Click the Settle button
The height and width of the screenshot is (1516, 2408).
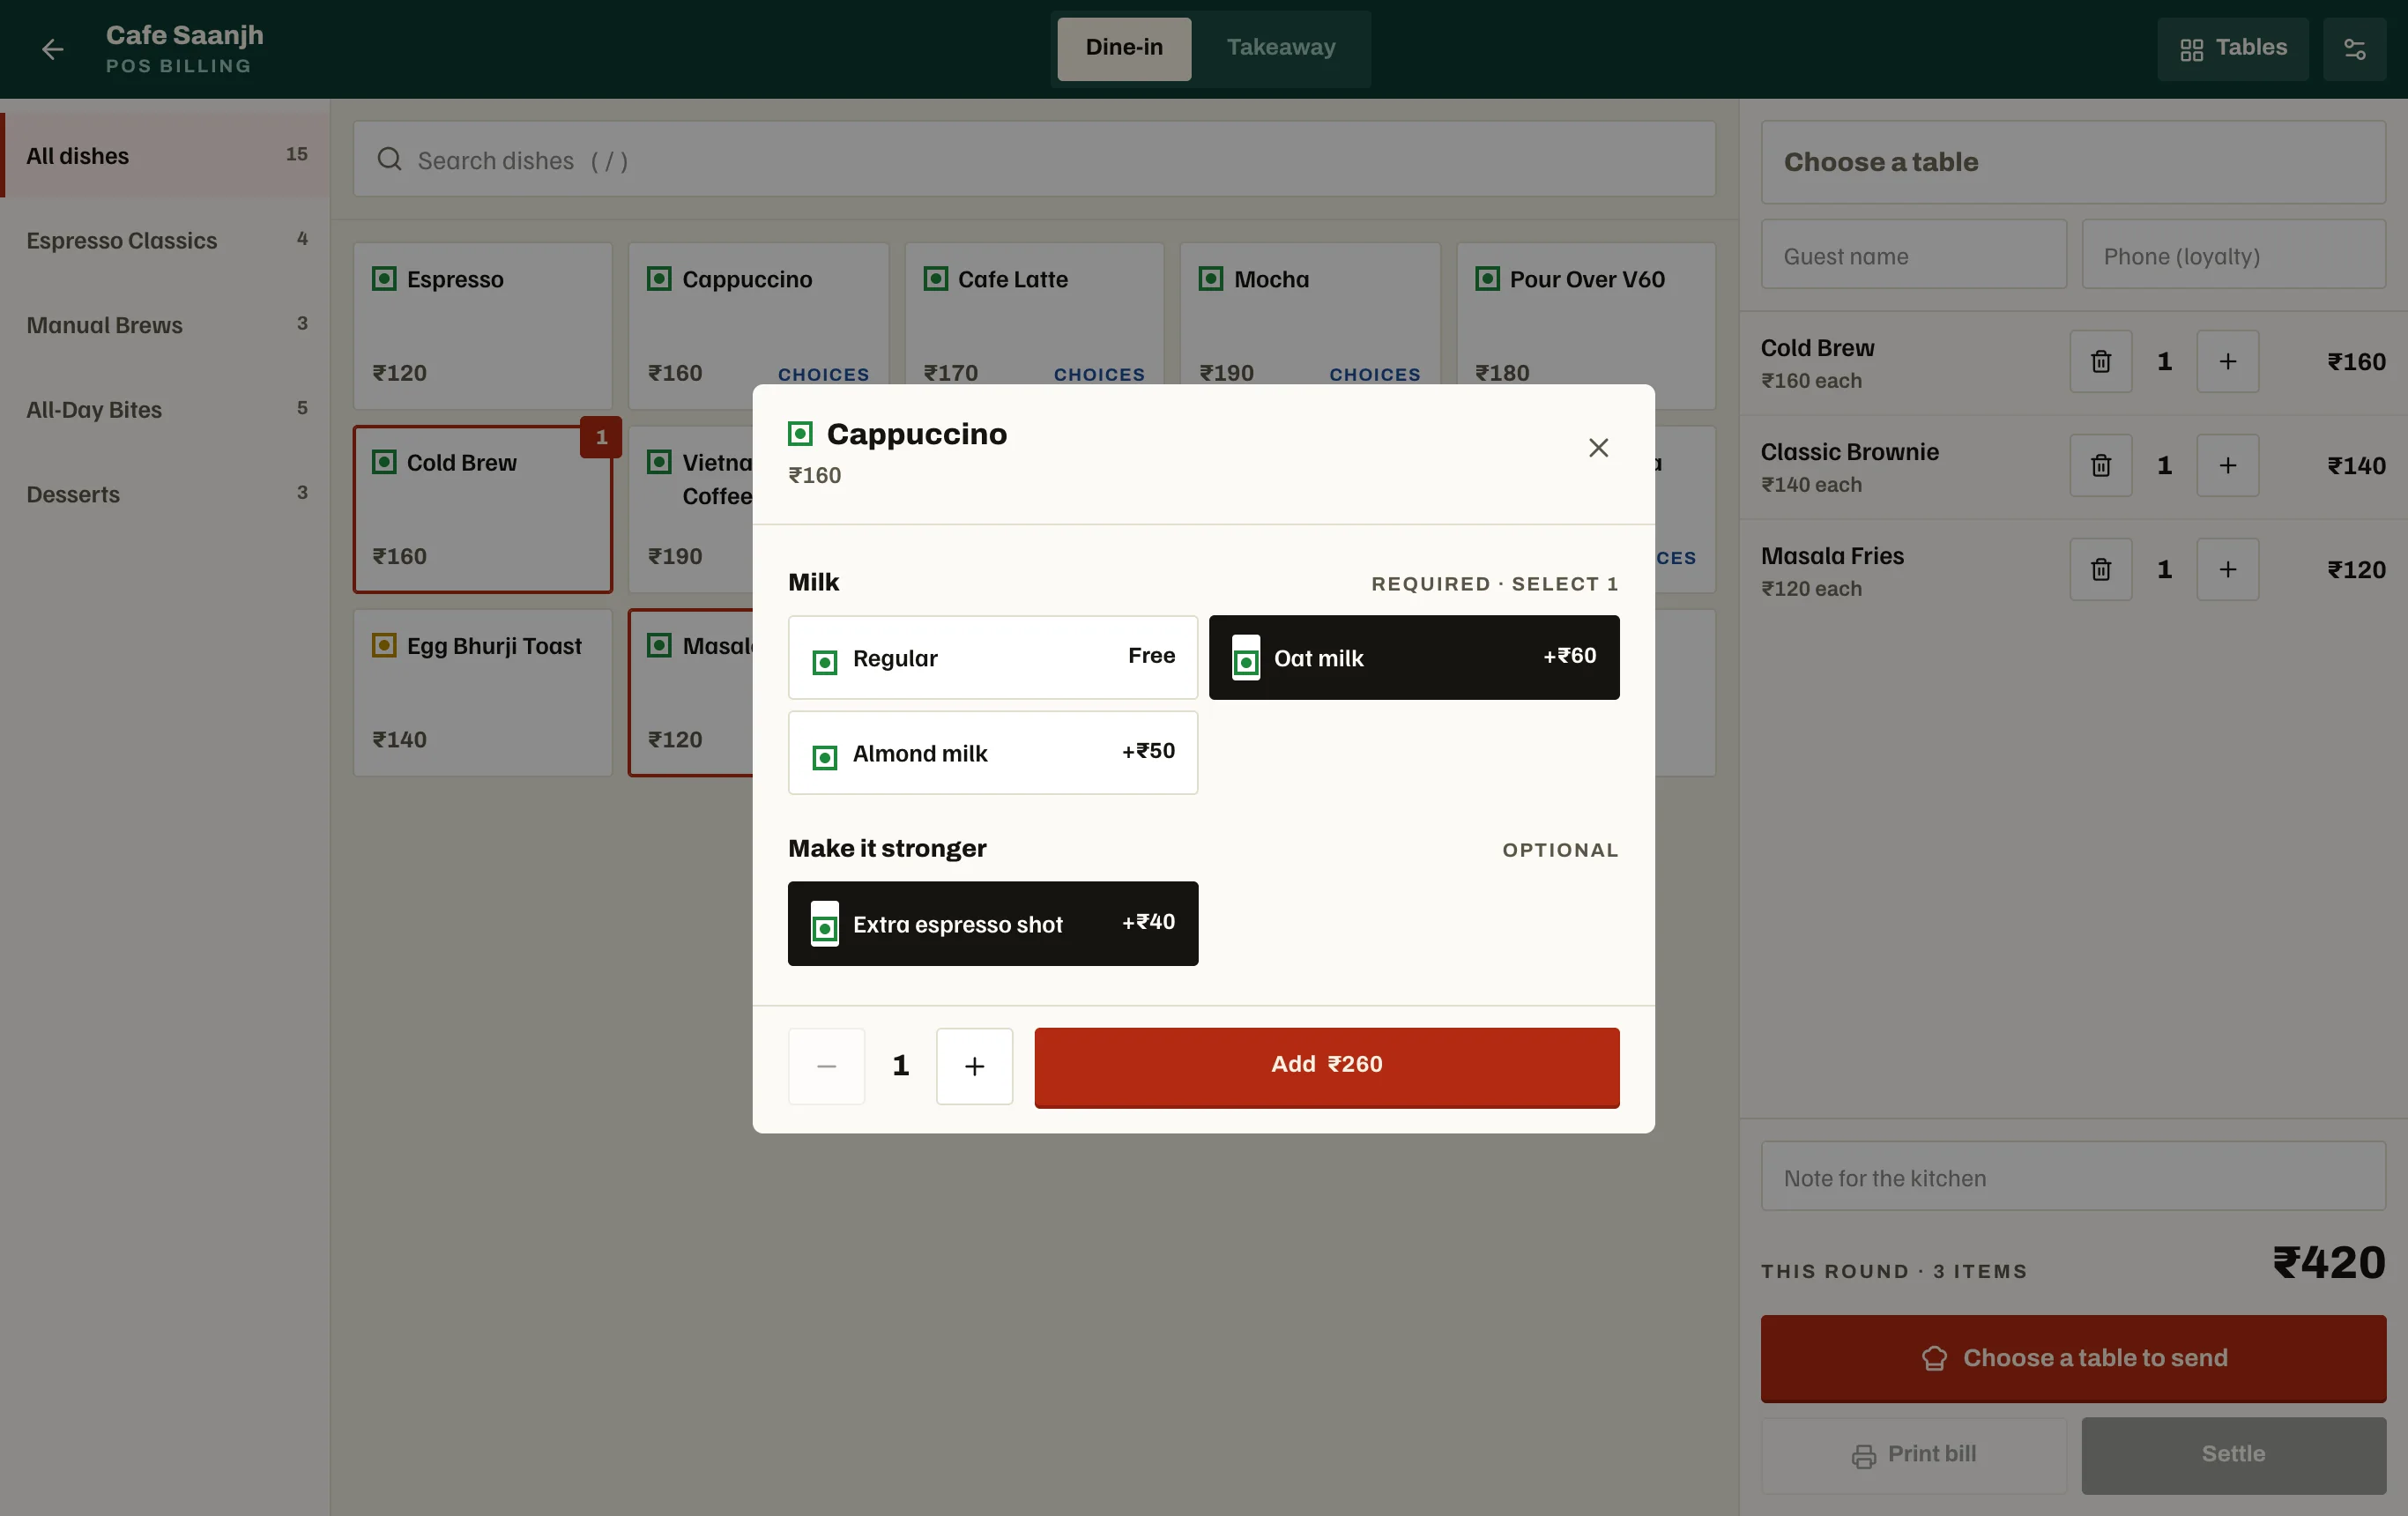(x=2233, y=1455)
